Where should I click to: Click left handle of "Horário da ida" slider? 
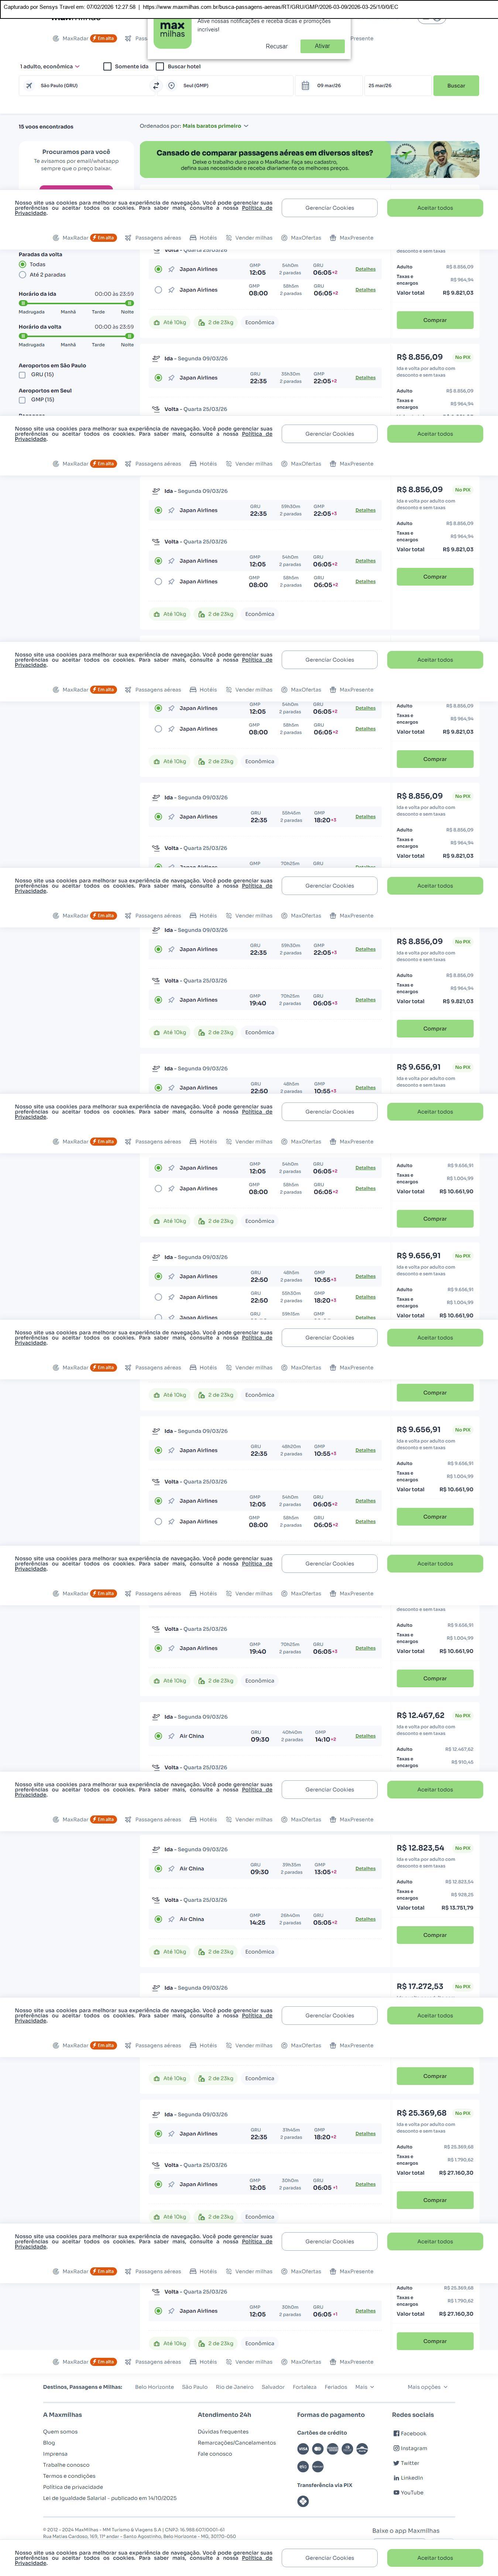(x=23, y=303)
